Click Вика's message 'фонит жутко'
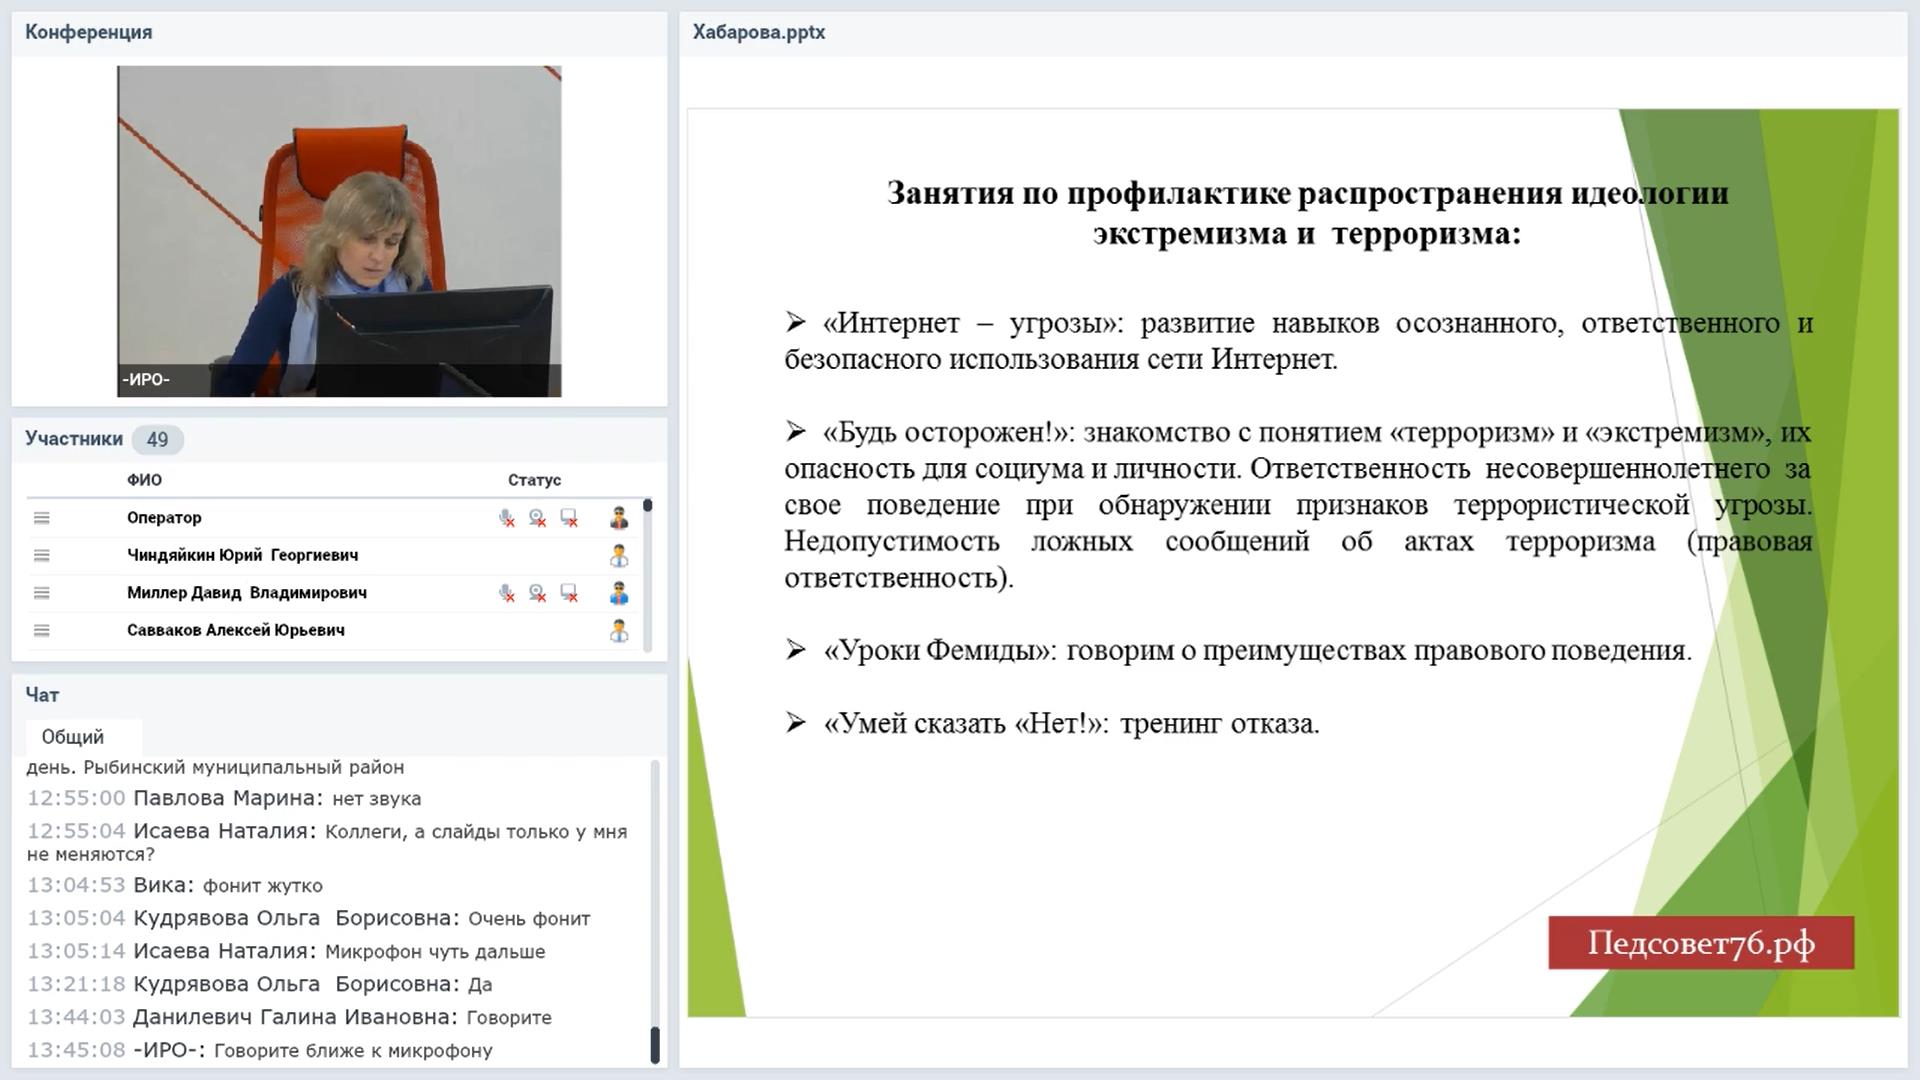Image resolution: width=1920 pixels, height=1080 pixels. point(175,886)
